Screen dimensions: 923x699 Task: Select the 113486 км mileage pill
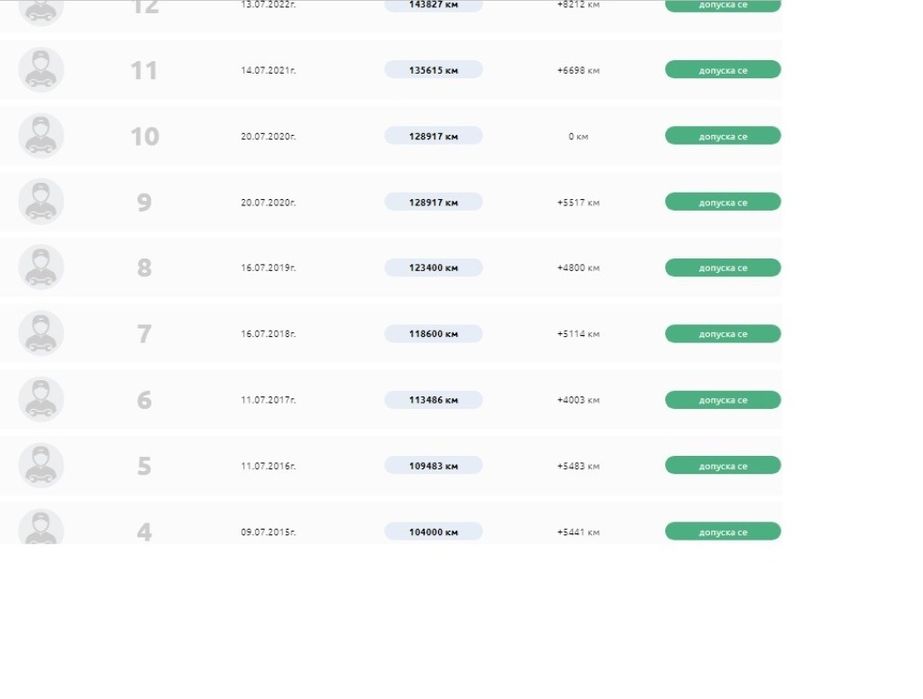433,400
